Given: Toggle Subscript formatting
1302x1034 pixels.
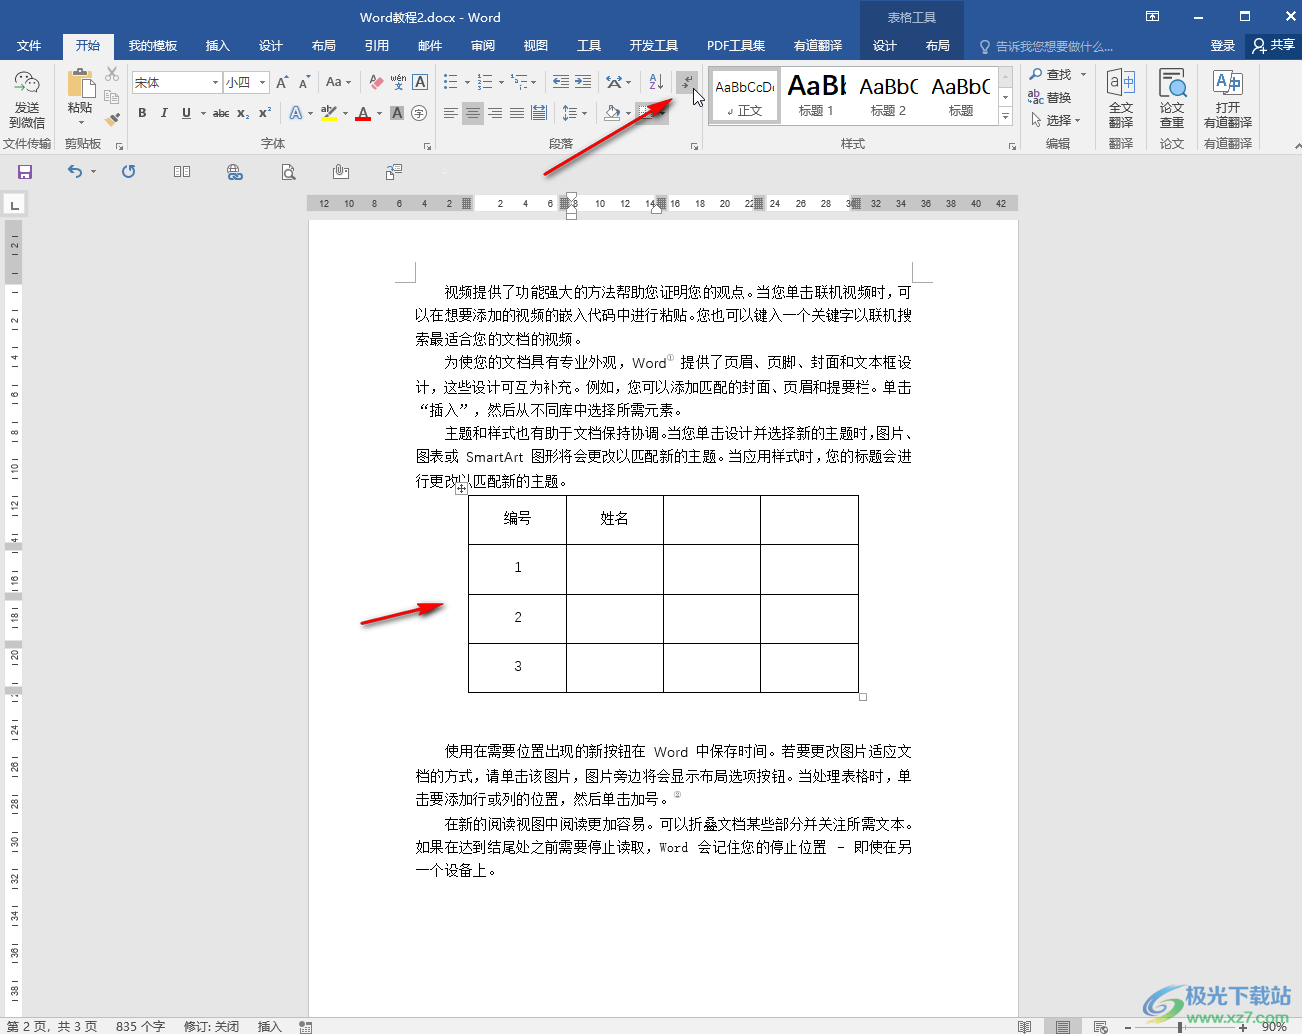Looking at the screenshot, I should click(x=243, y=113).
